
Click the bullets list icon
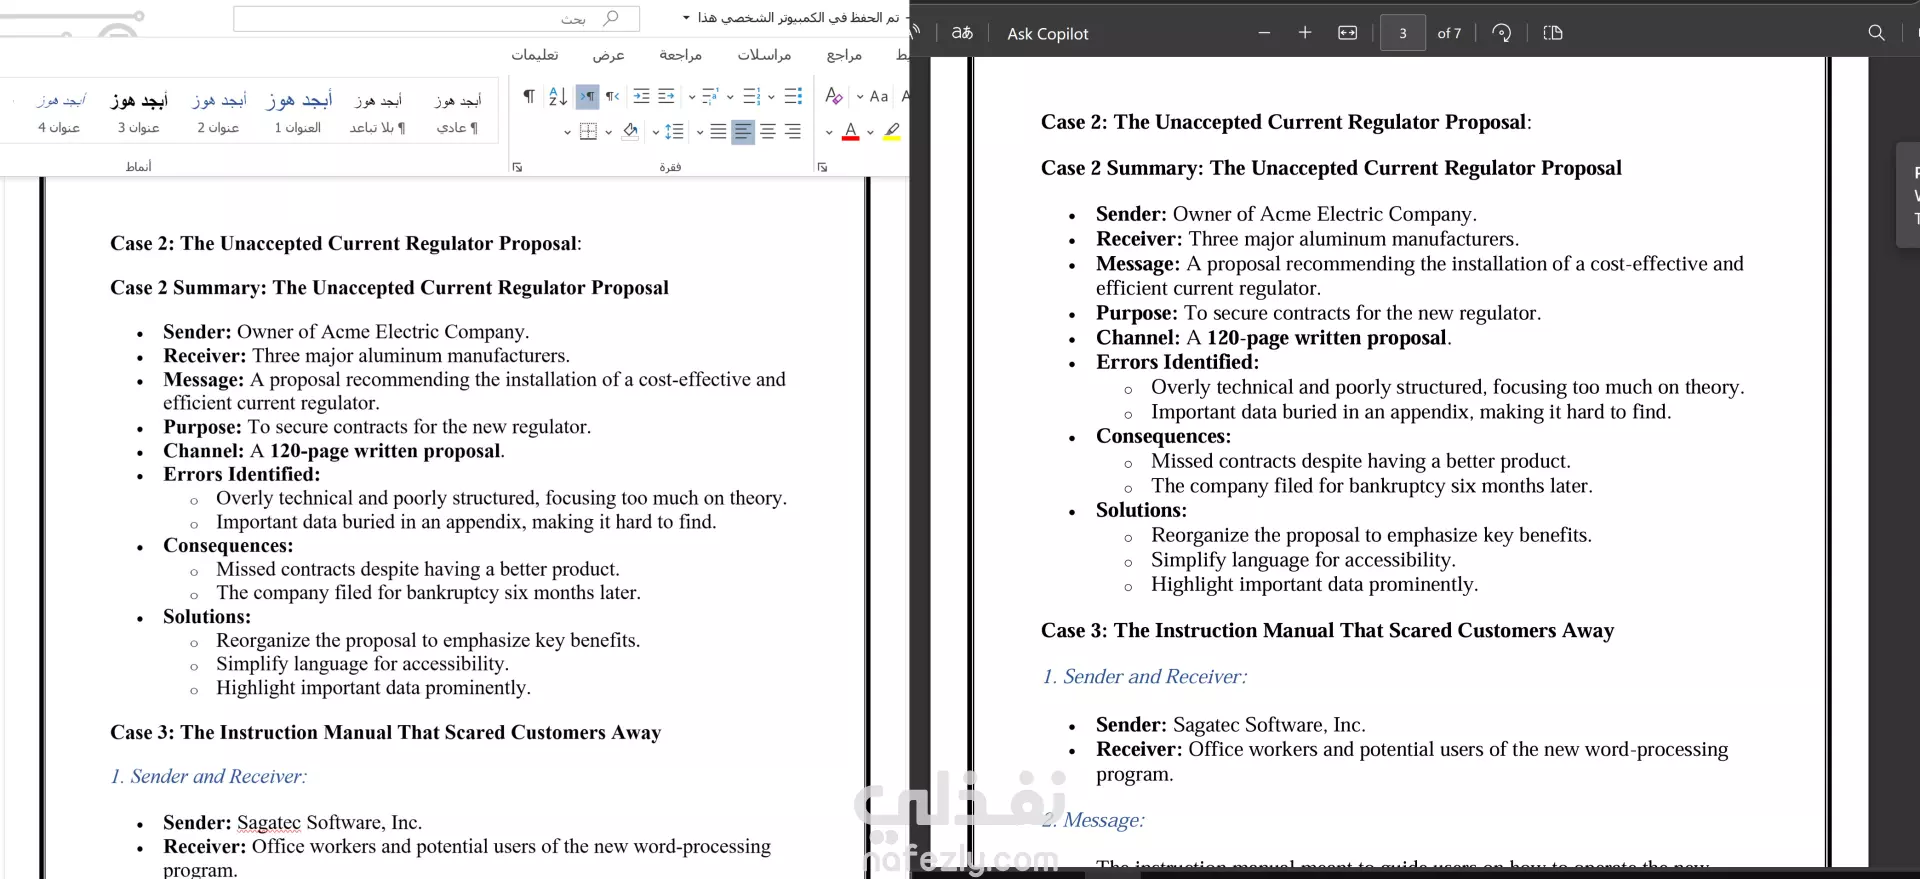(793, 96)
